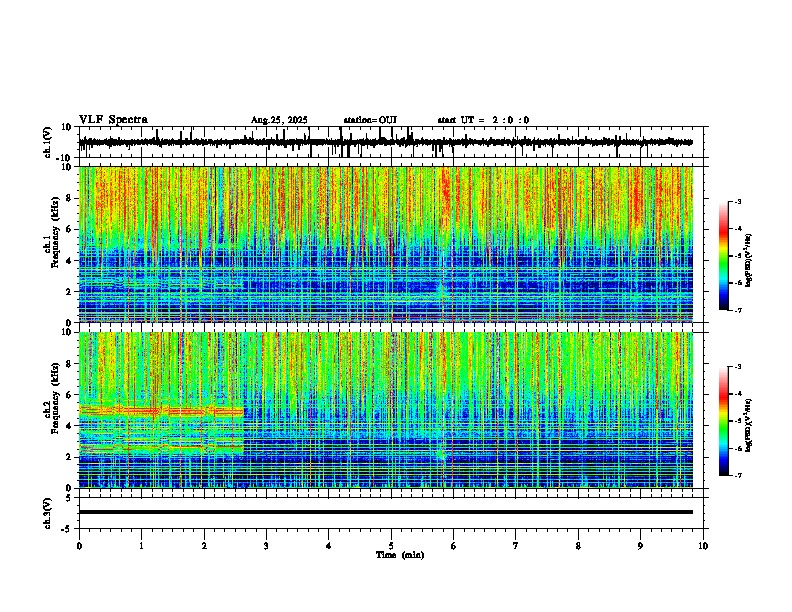Click the "-7" label on ch.1 color scale
Viewport: 792px width, 612px height.
pyautogui.click(x=737, y=310)
